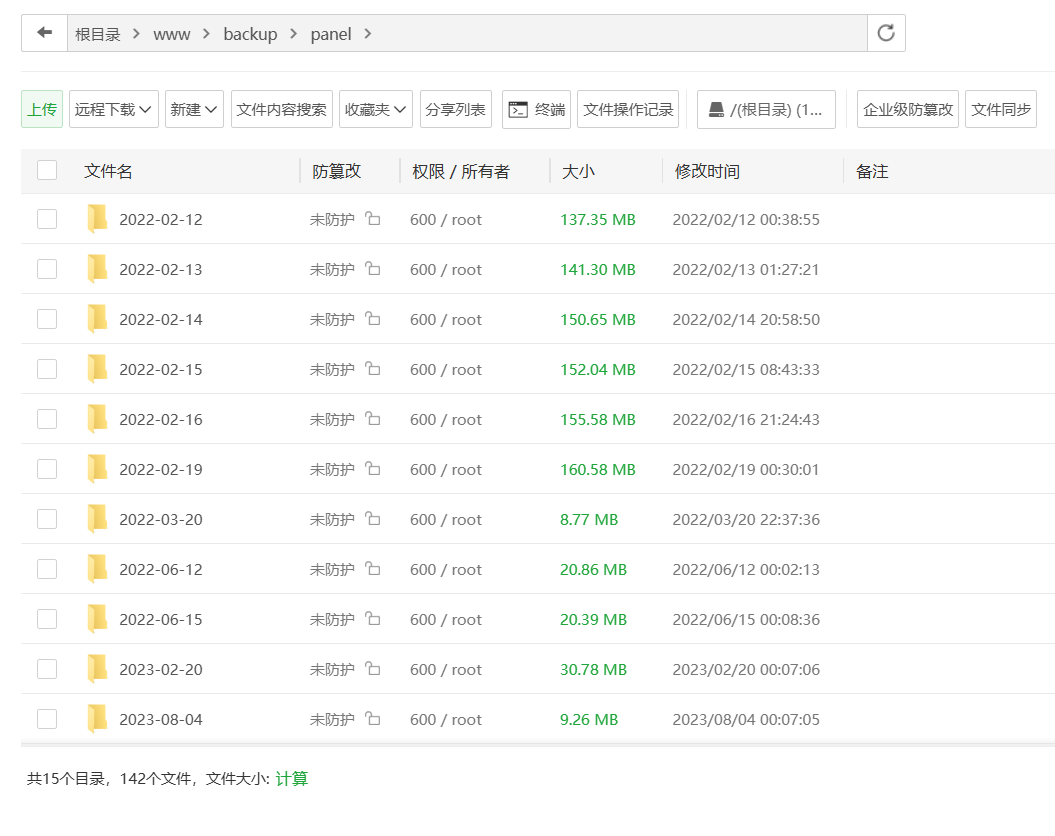Click chevron after panel in breadcrumb
Viewport: 1055px width, 836px height.
click(367, 34)
